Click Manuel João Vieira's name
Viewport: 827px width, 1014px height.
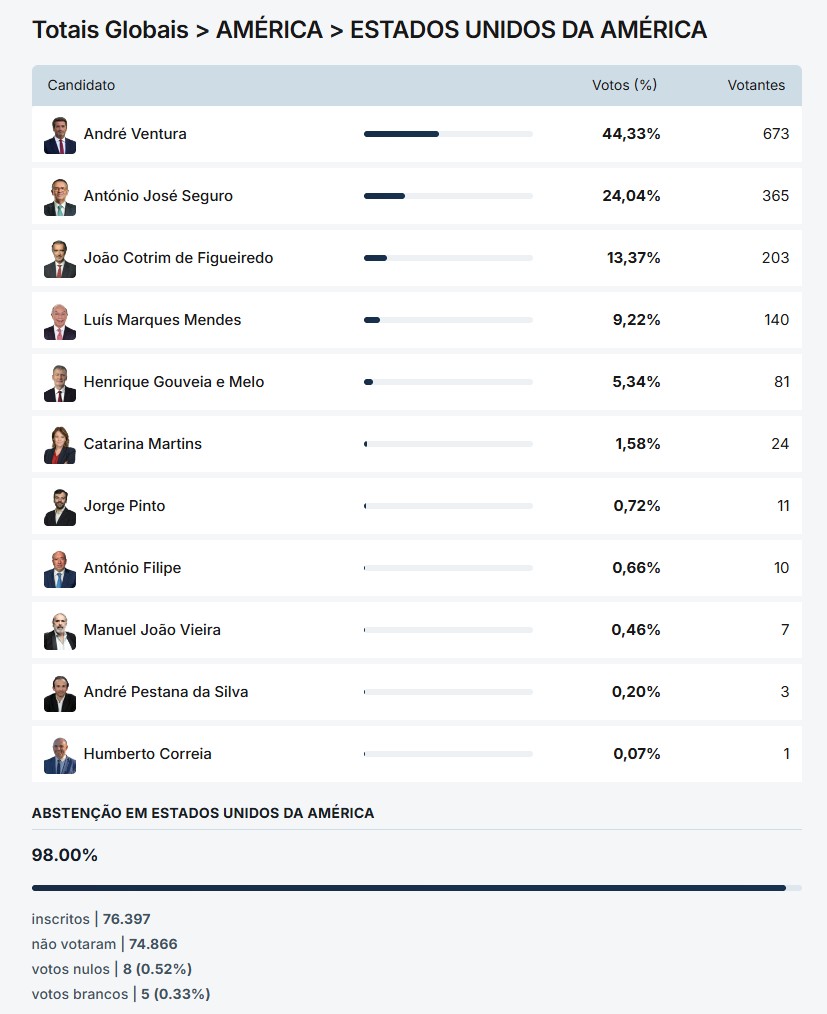[152, 630]
